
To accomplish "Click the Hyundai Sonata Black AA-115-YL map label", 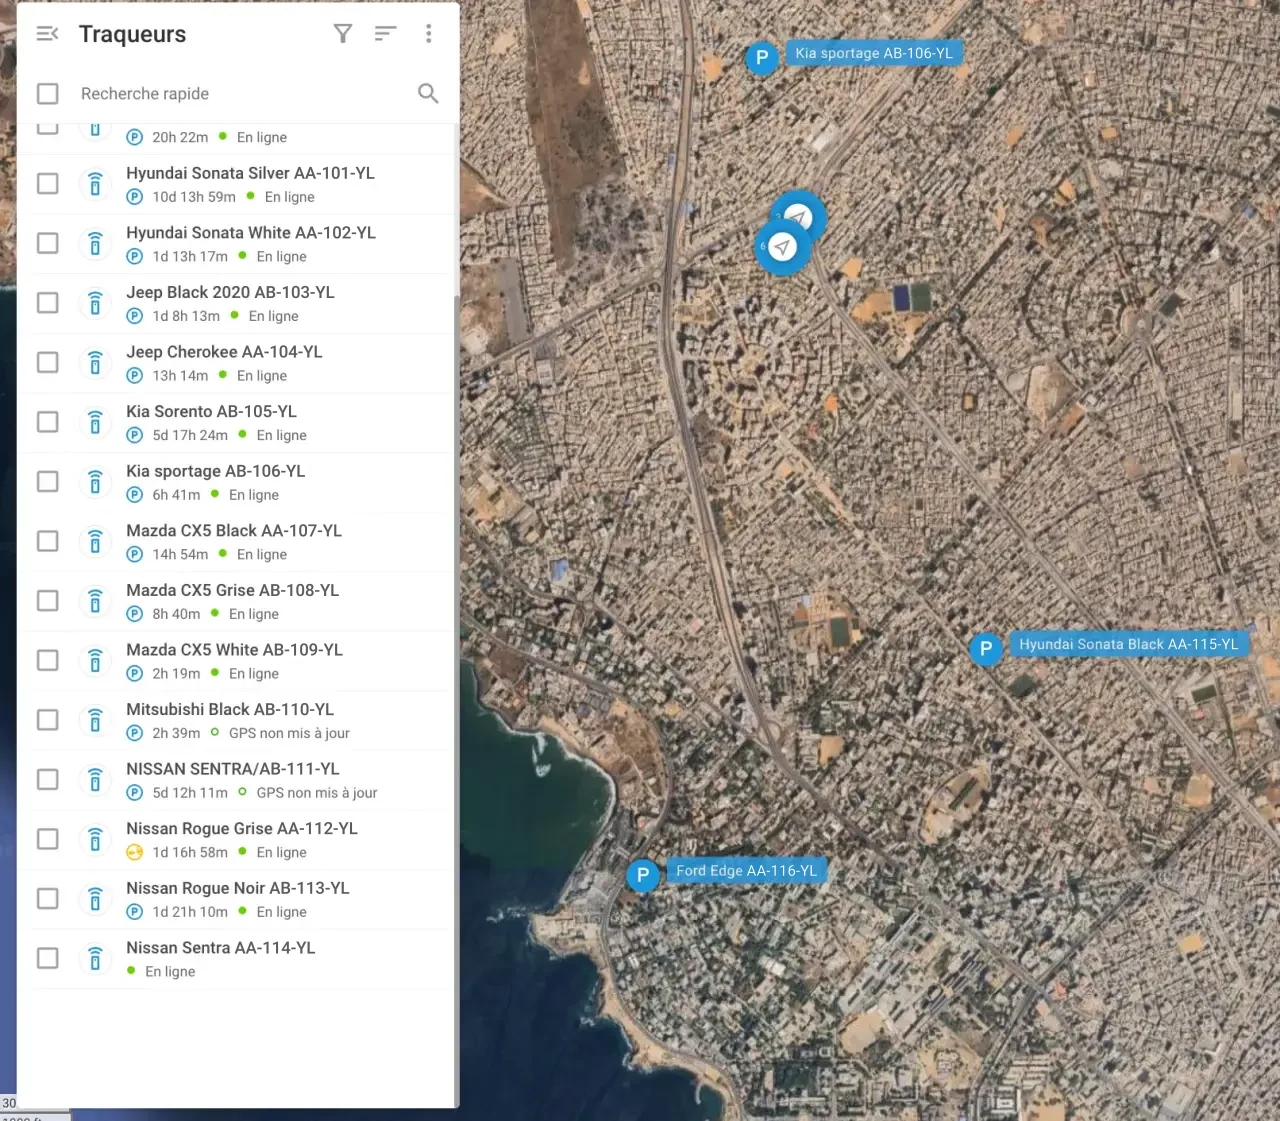I will (1129, 644).
